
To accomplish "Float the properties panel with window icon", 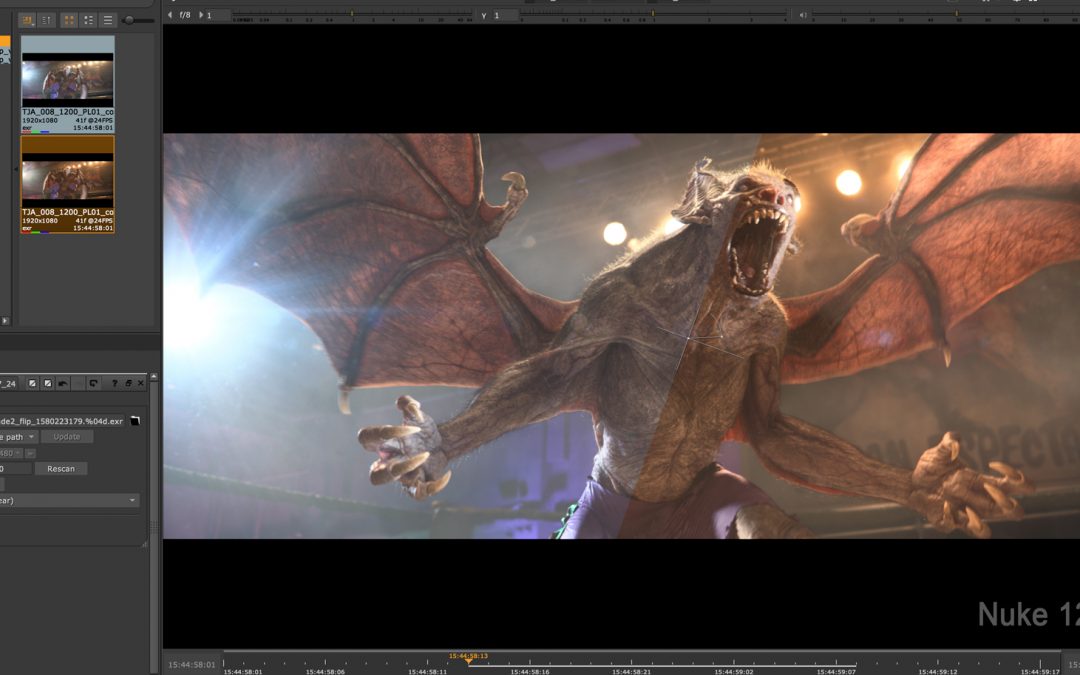I will tap(128, 384).
